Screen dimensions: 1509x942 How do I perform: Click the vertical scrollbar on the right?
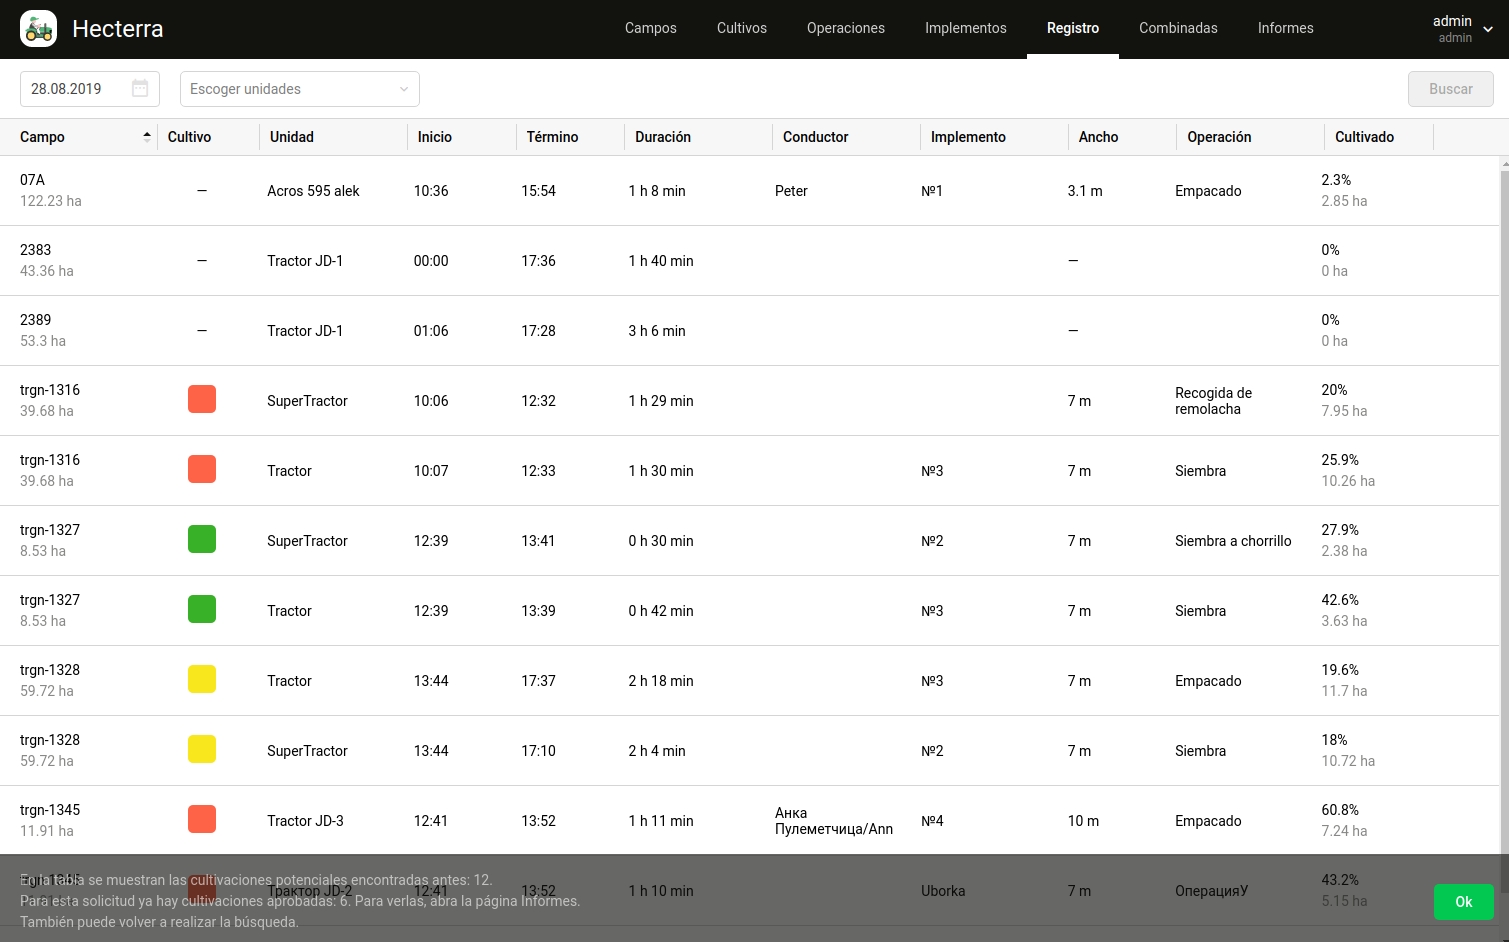point(1503,400)
